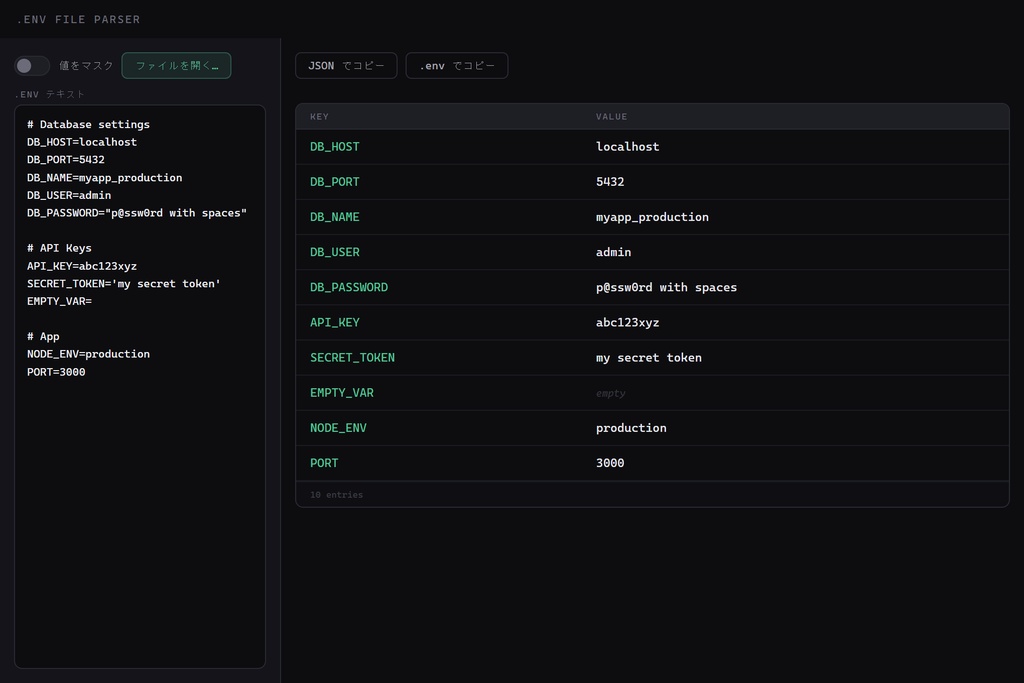
Task: Click the DB_HOST=localhost line in editor
Action: (82, 142)
